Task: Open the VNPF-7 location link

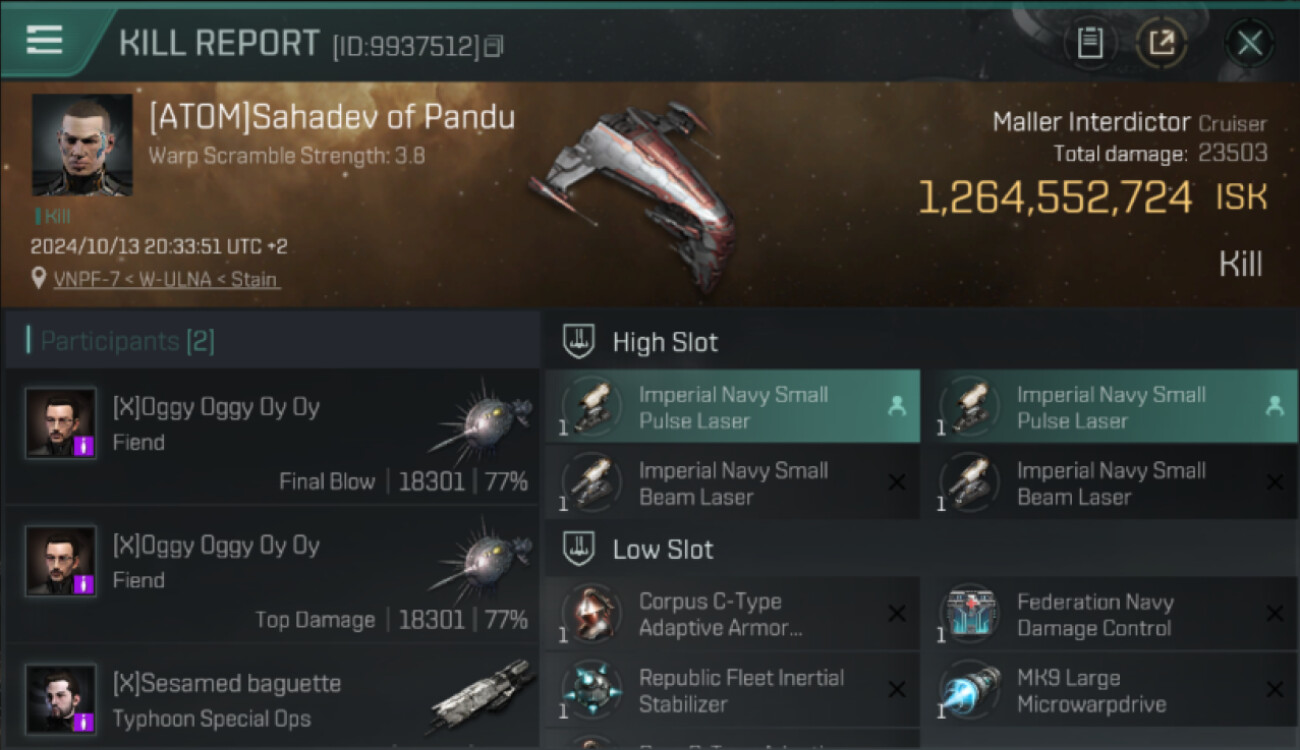Action: tap(166, 280)
